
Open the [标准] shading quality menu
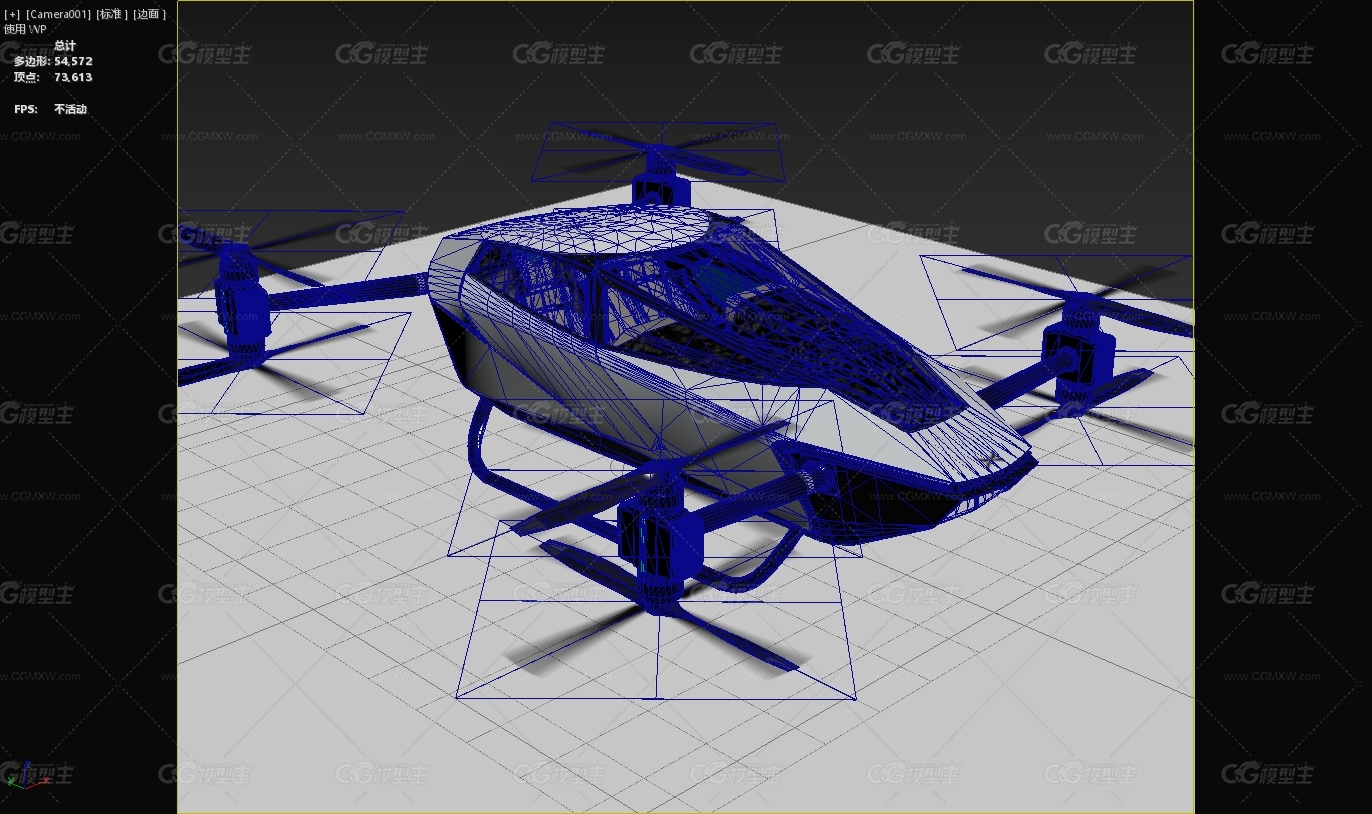pos(112,14)
